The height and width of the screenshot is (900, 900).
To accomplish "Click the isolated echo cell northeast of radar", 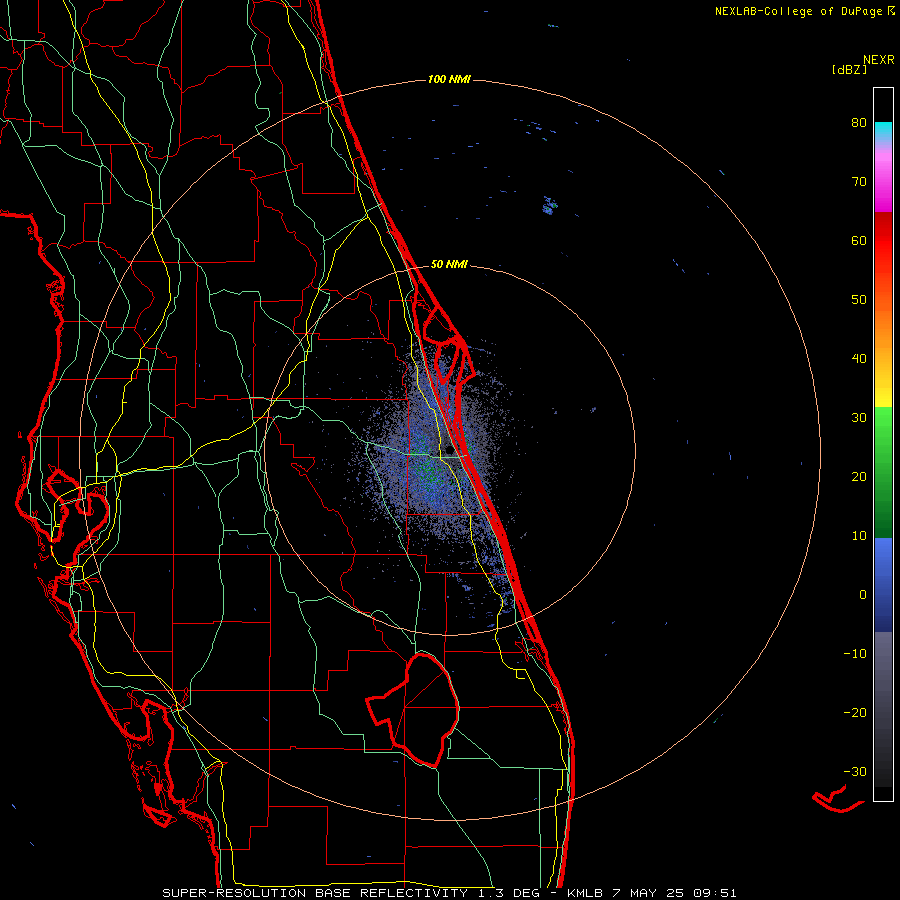I will coord(550,205).
